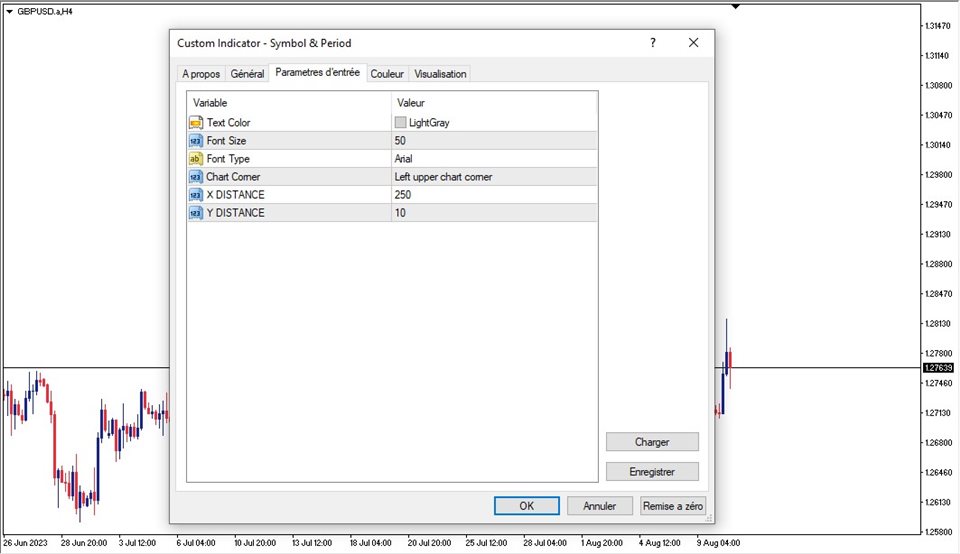Open the GBPUSD chart dropdown arrow
Image resolution: width=960 pixels, height=554 pixels.
(x=9, y=11)
